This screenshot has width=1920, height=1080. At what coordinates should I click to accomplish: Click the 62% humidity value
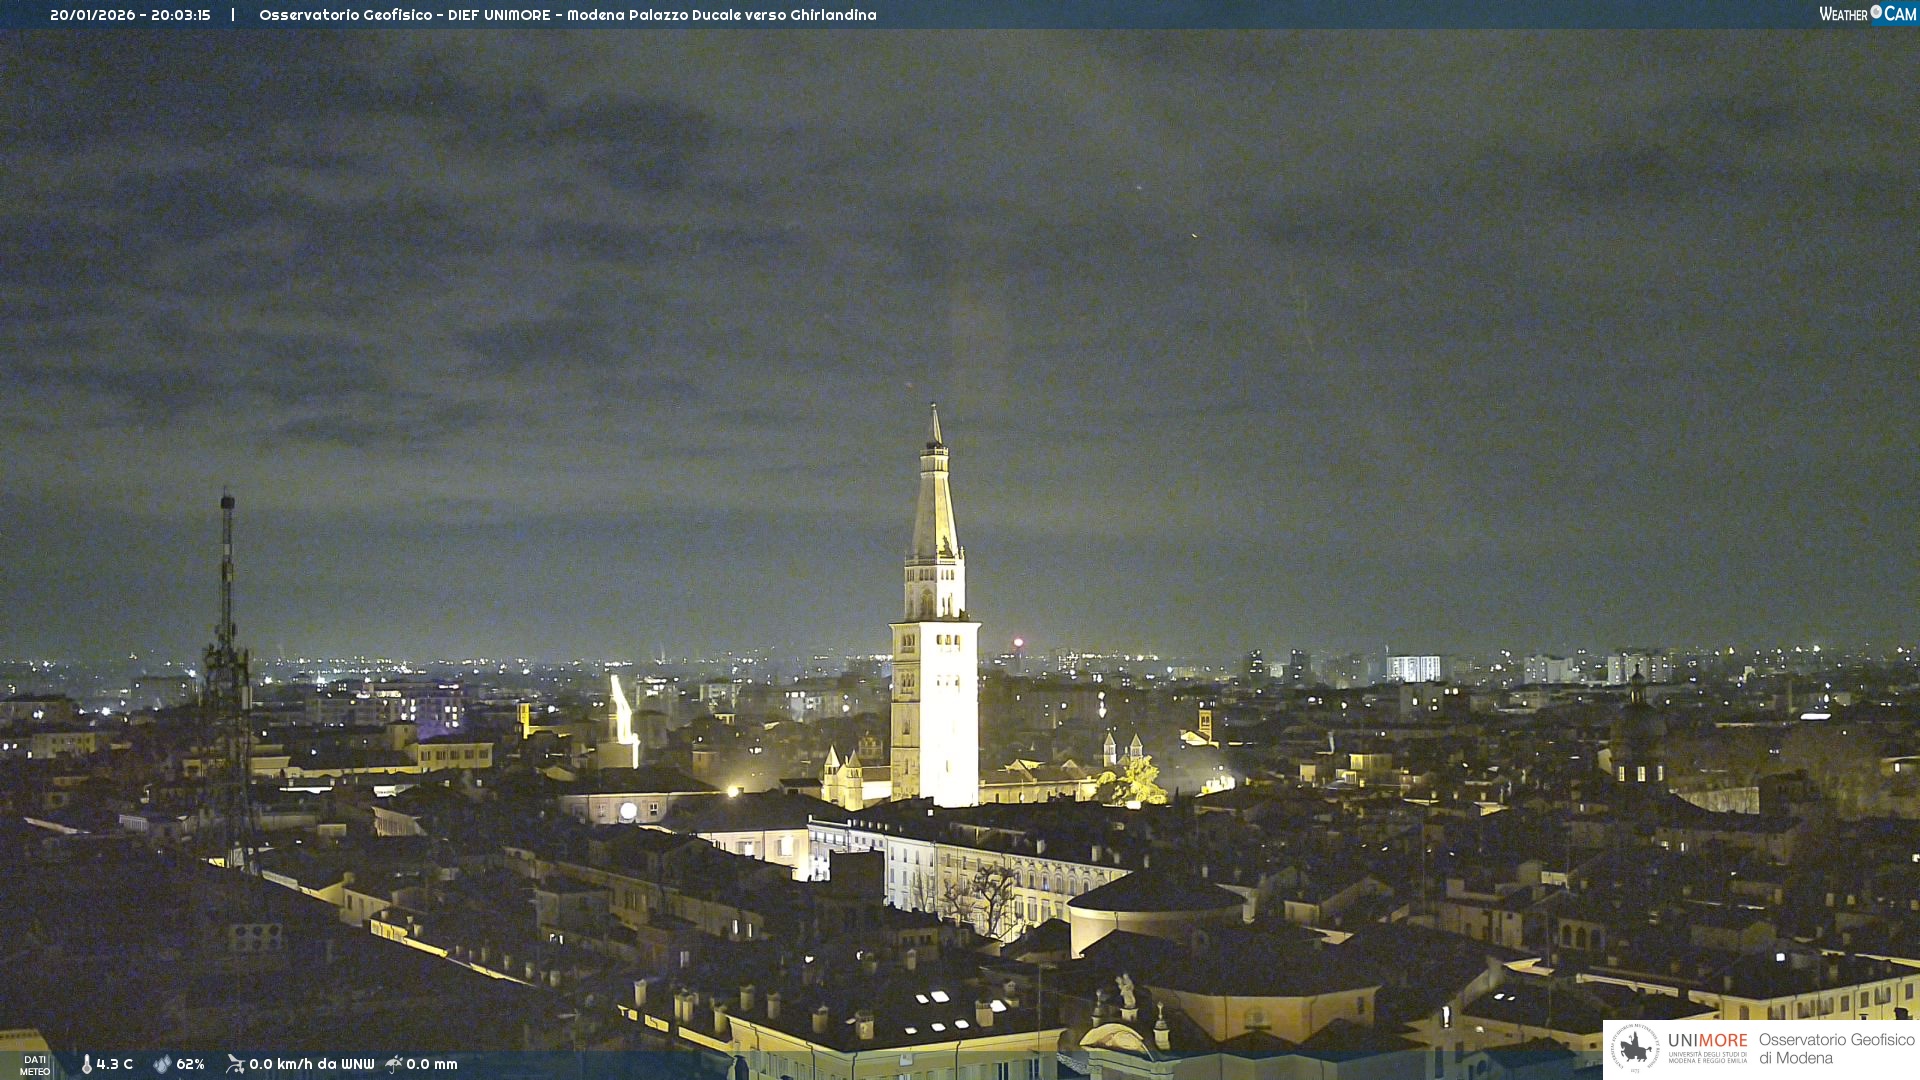click(190, 1064)
